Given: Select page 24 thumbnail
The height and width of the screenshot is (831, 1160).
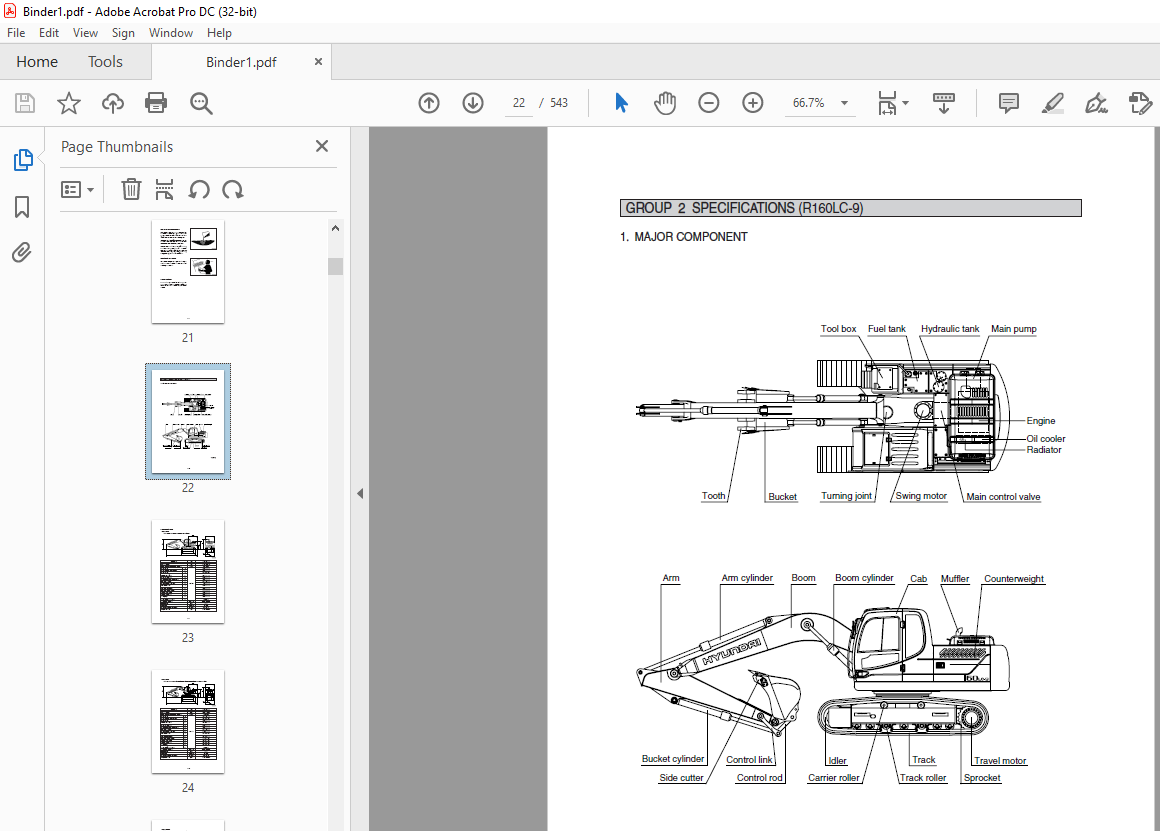Looking at the screenshot, I should tap(188, 721).
